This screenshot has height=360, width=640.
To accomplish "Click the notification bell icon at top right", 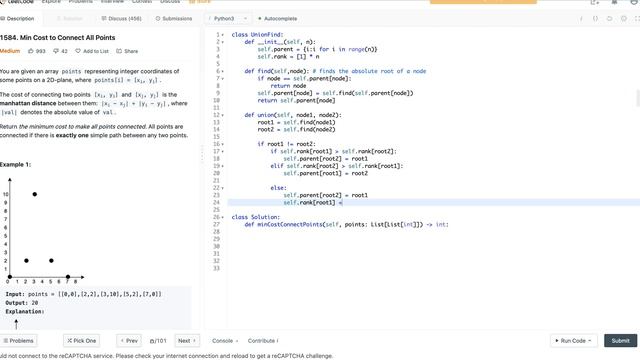I will point(614,2).
